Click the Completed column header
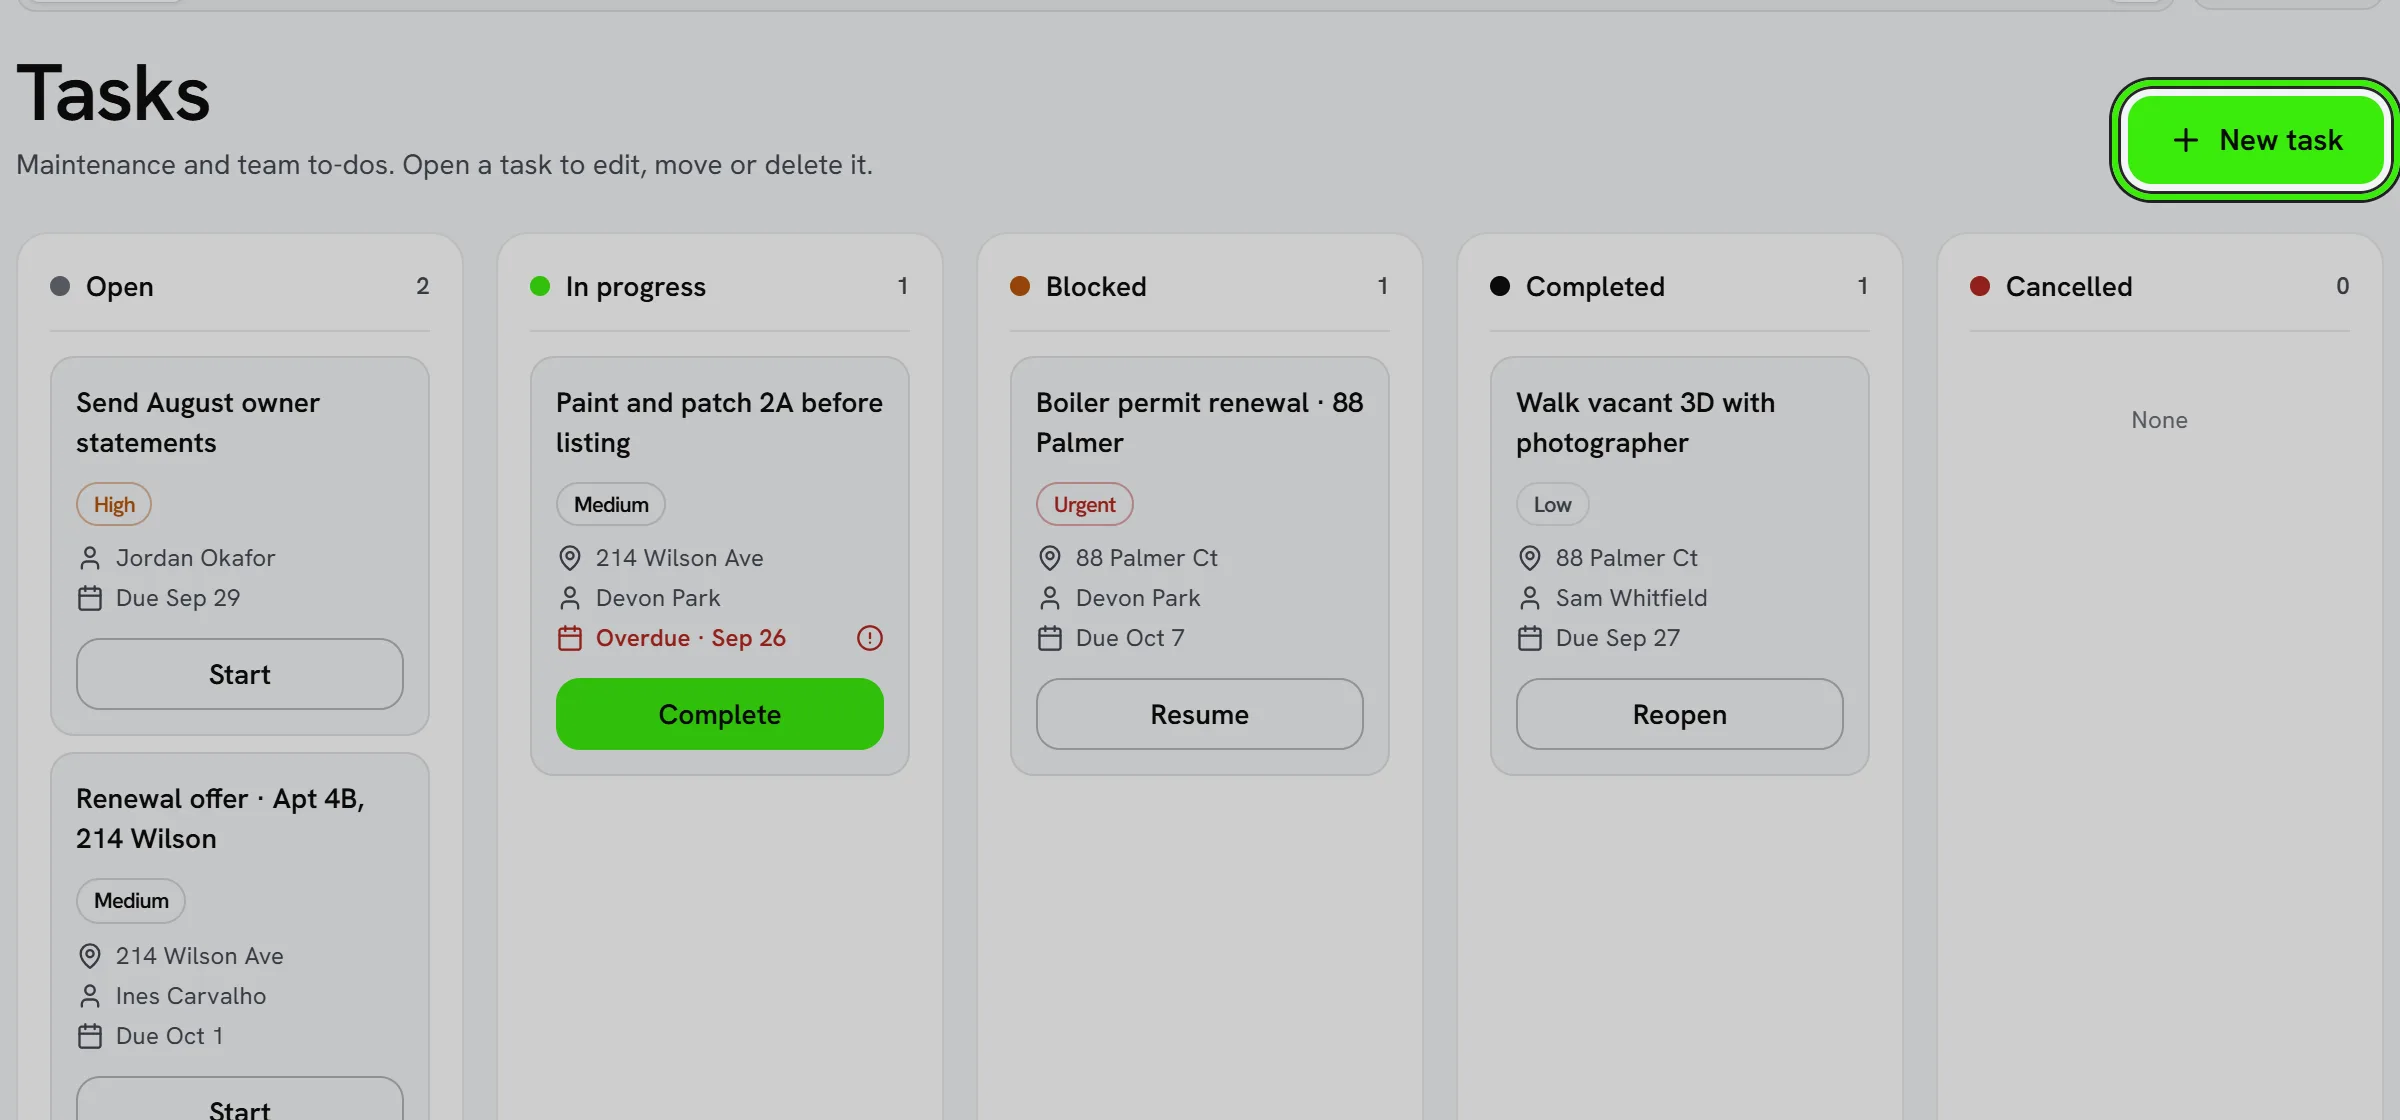The width and height of the screenshot is (2400, 1120). [1680, 286]
